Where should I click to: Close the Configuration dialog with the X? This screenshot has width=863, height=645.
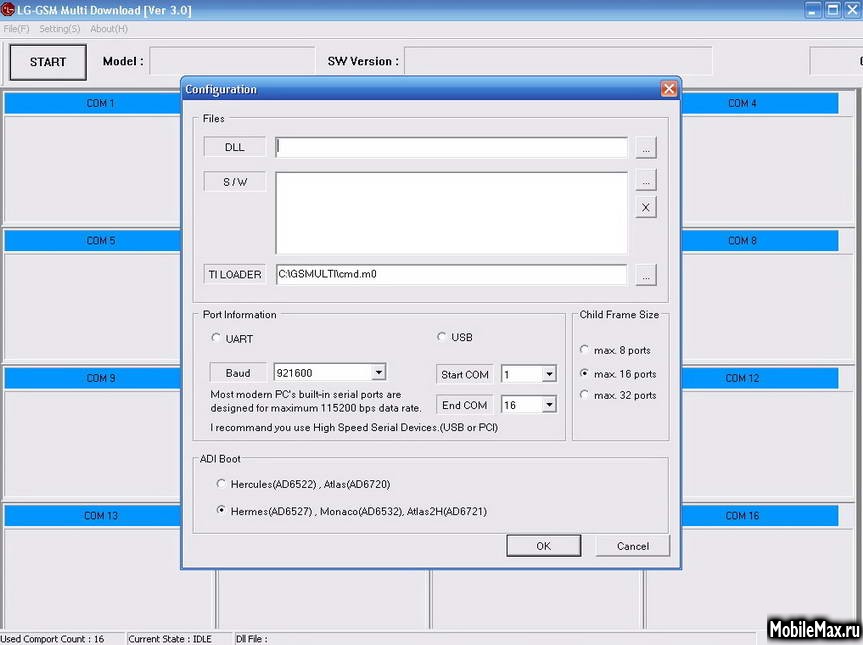[x=668, y=89]
